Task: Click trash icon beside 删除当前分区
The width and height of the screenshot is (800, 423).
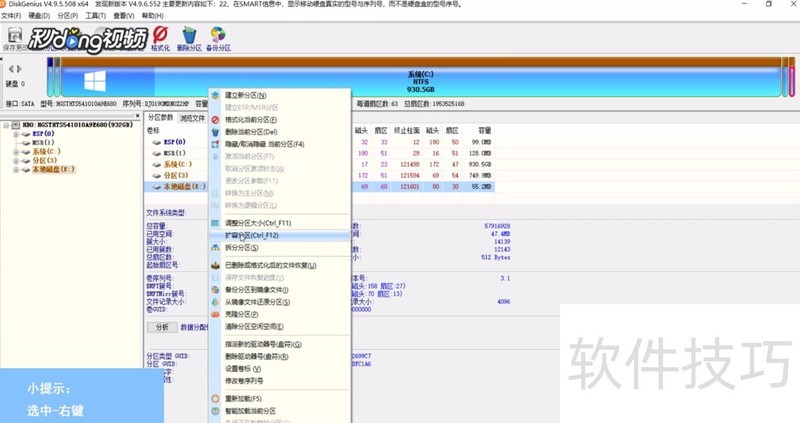Action: click(215, 132)
